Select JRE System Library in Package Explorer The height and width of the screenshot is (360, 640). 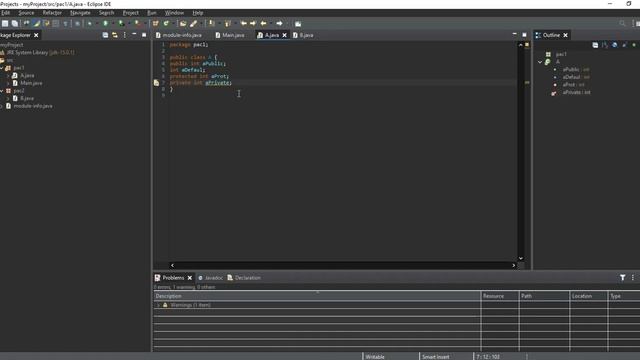[x=37, y=53]
